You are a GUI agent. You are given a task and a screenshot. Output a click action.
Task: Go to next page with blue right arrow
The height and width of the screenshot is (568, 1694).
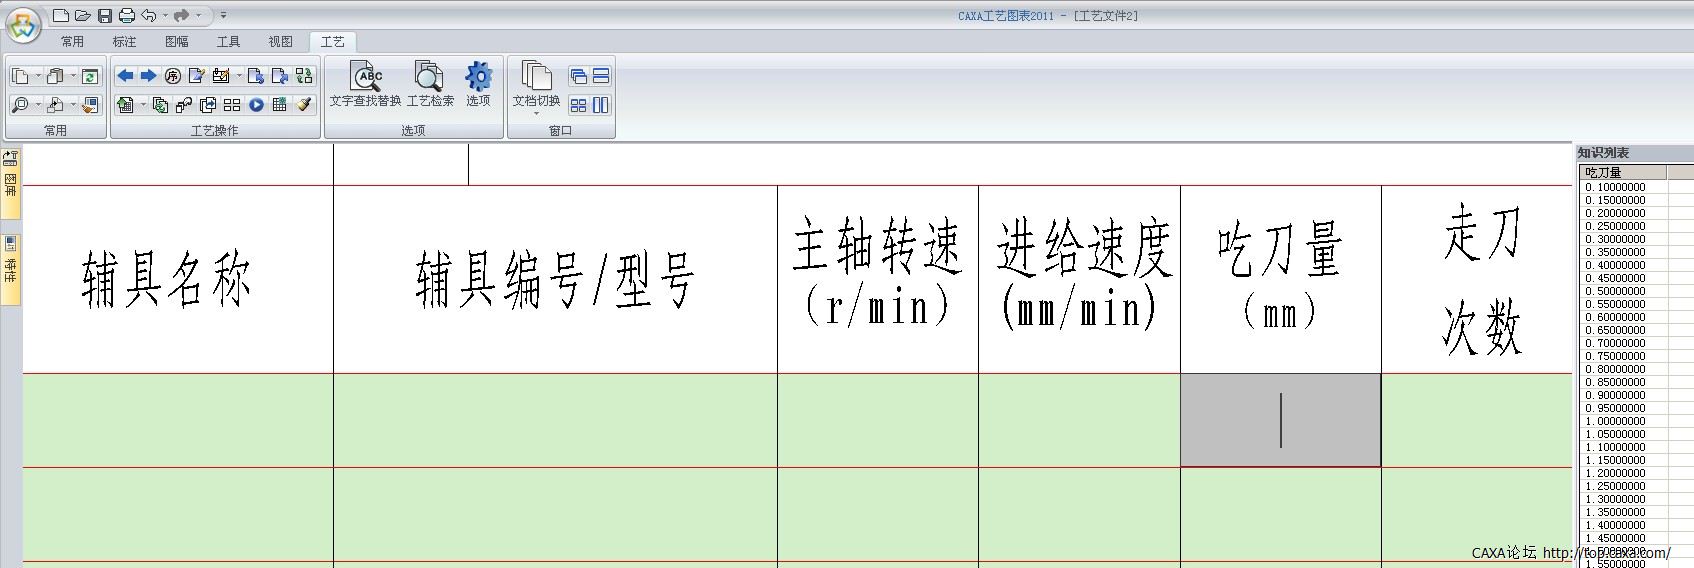148,76
